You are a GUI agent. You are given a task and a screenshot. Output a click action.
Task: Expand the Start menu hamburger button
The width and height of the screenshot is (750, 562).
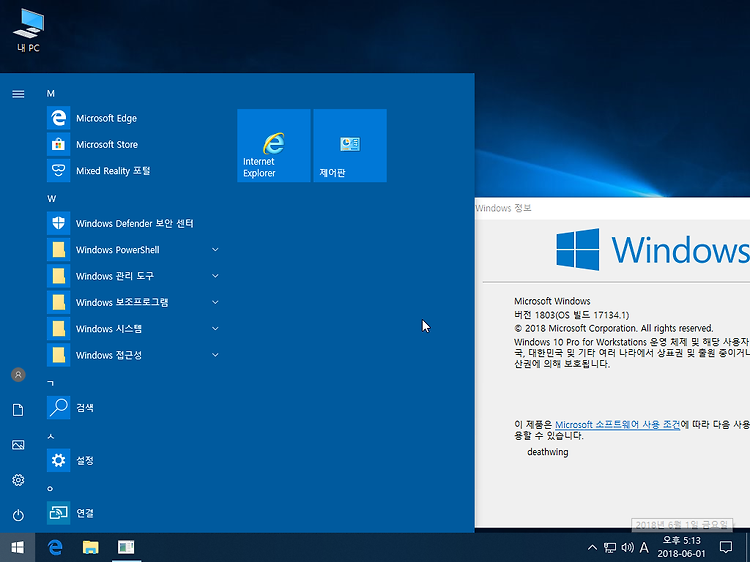click(18, 94)
